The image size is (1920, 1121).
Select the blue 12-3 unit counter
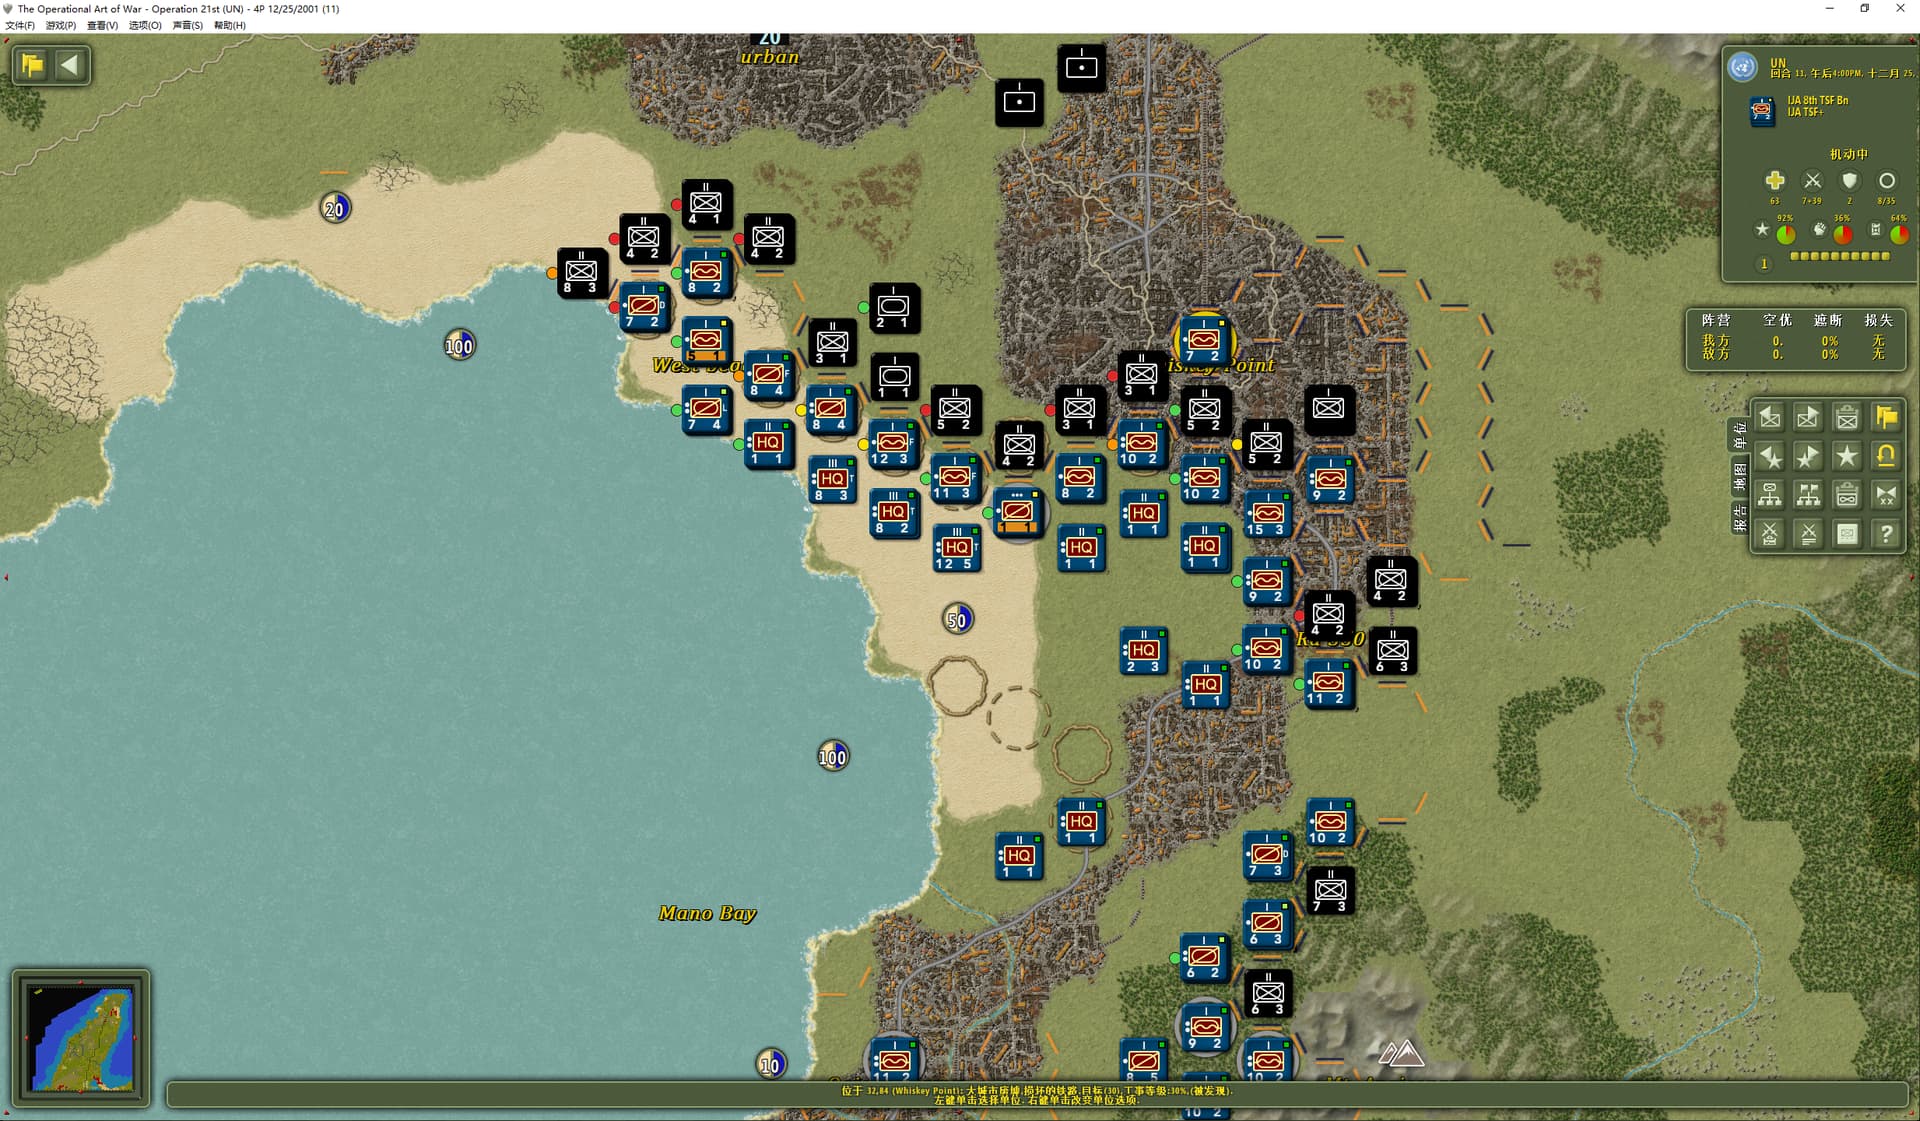[892, 444]
